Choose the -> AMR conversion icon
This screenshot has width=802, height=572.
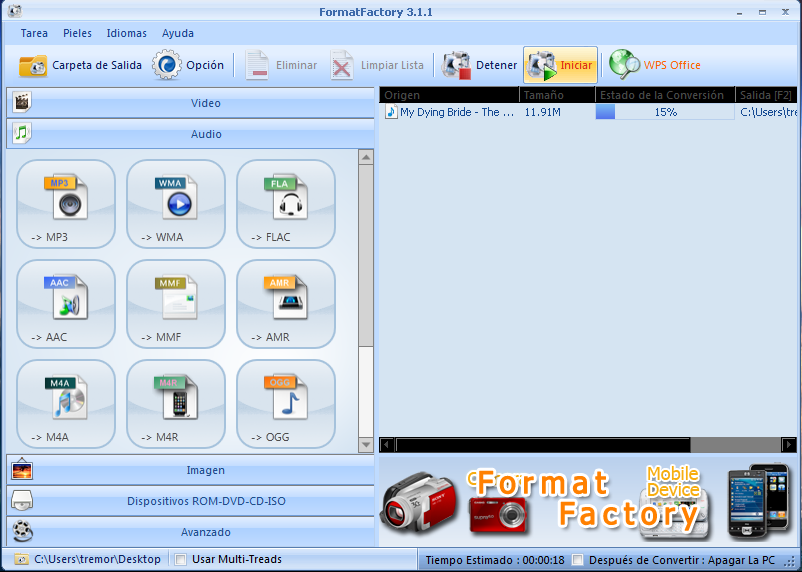(286, 304)
